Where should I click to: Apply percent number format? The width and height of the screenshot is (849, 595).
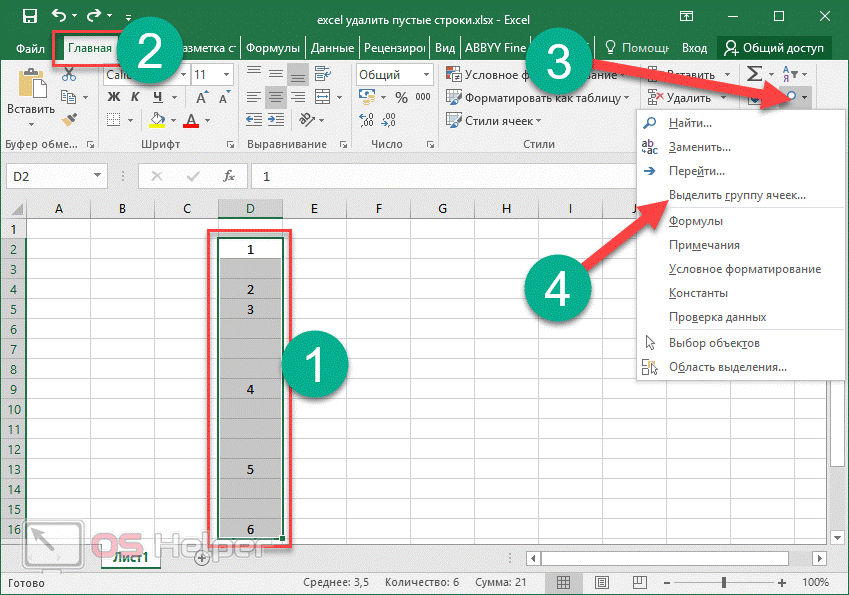coord(401,97)
